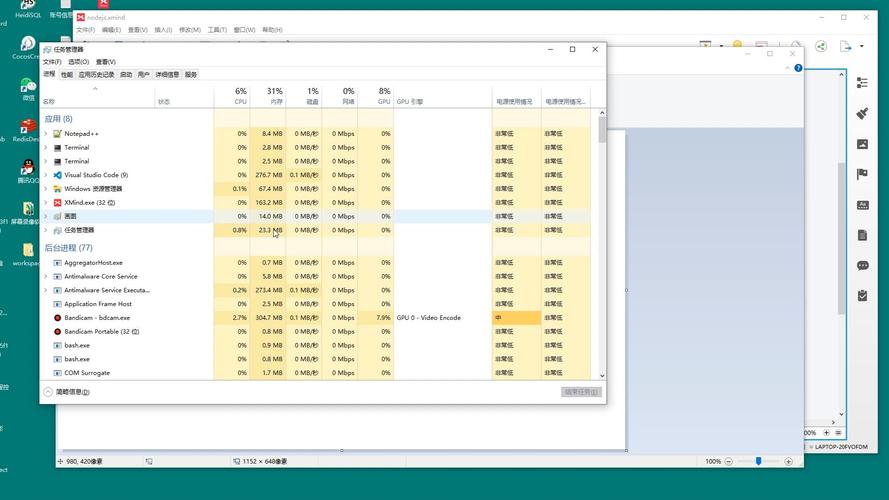Expand the Visual Studio Code (9) group

(46, 175)
